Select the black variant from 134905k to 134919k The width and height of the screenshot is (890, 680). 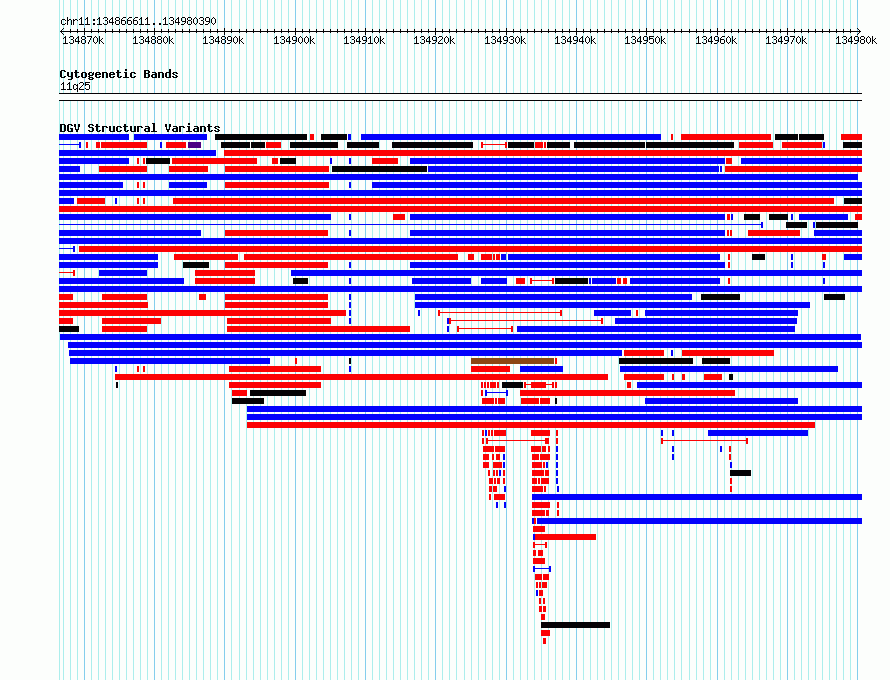[x=379, y=169]
